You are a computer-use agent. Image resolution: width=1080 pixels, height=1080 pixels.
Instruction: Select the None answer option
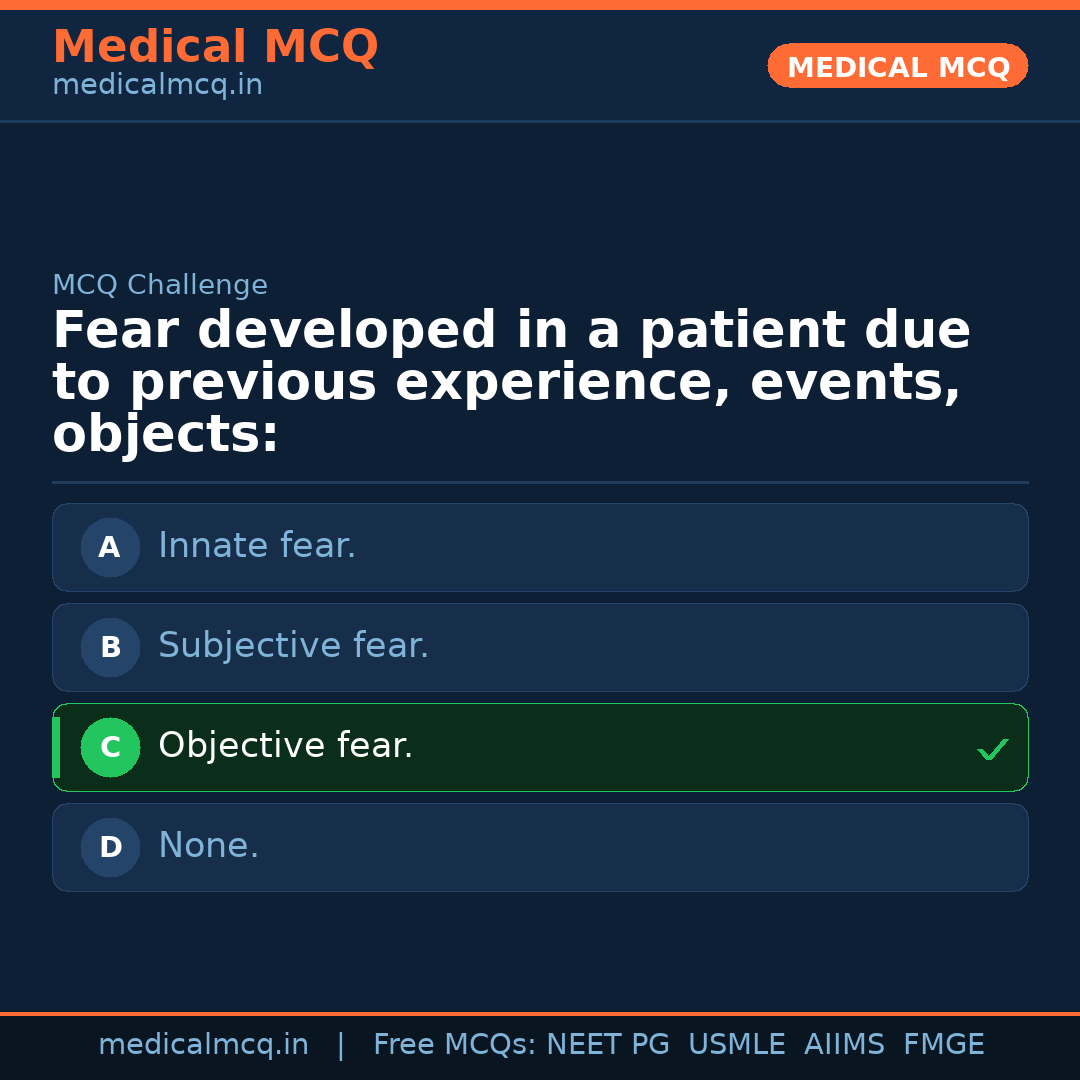tap(540, 847)
